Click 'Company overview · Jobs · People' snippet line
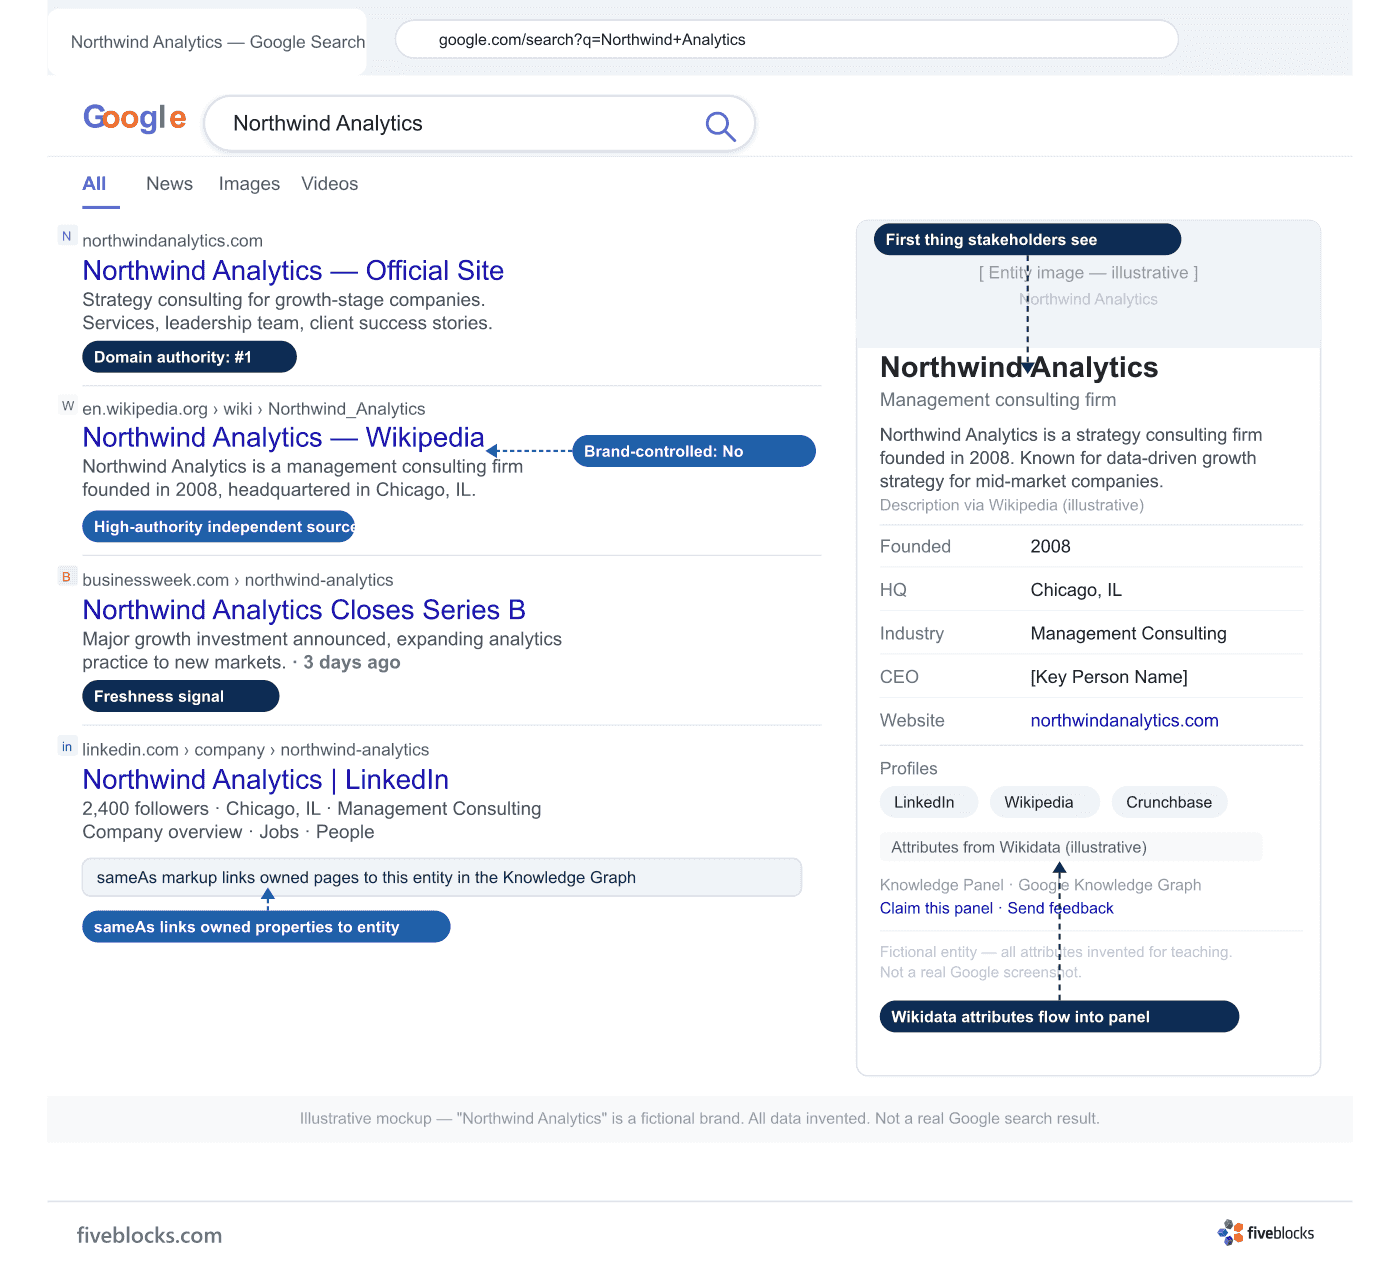1400x1276 pixels. [228, 832]
